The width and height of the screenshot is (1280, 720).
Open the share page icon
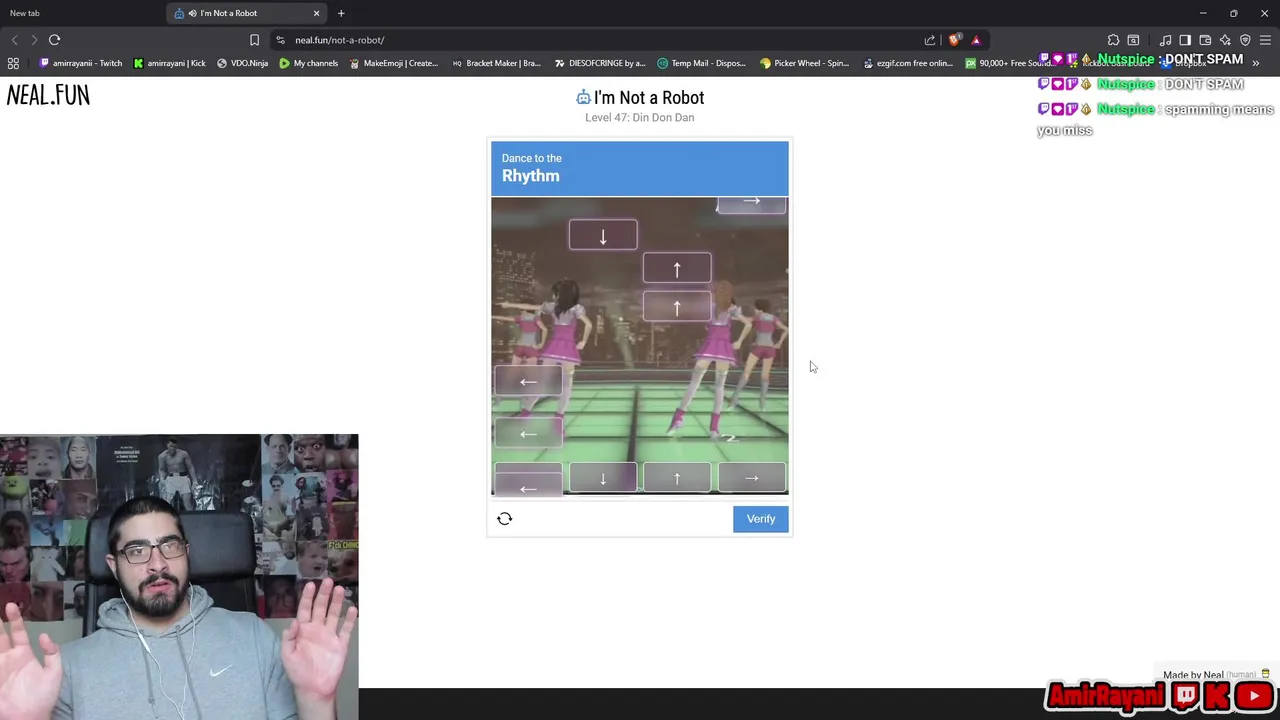coord(930,40)
